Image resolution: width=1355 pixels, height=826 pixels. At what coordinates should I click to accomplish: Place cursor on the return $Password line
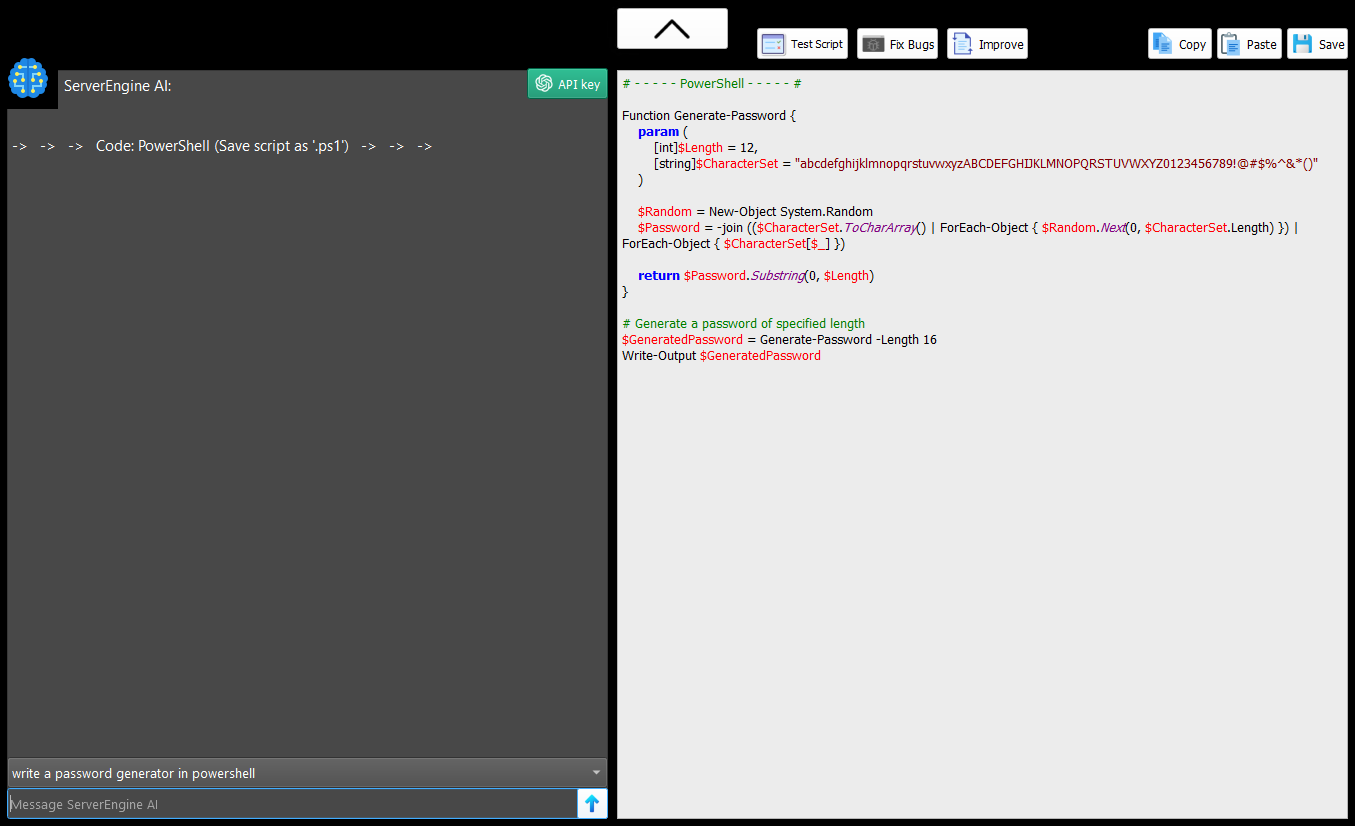[756, 276]
